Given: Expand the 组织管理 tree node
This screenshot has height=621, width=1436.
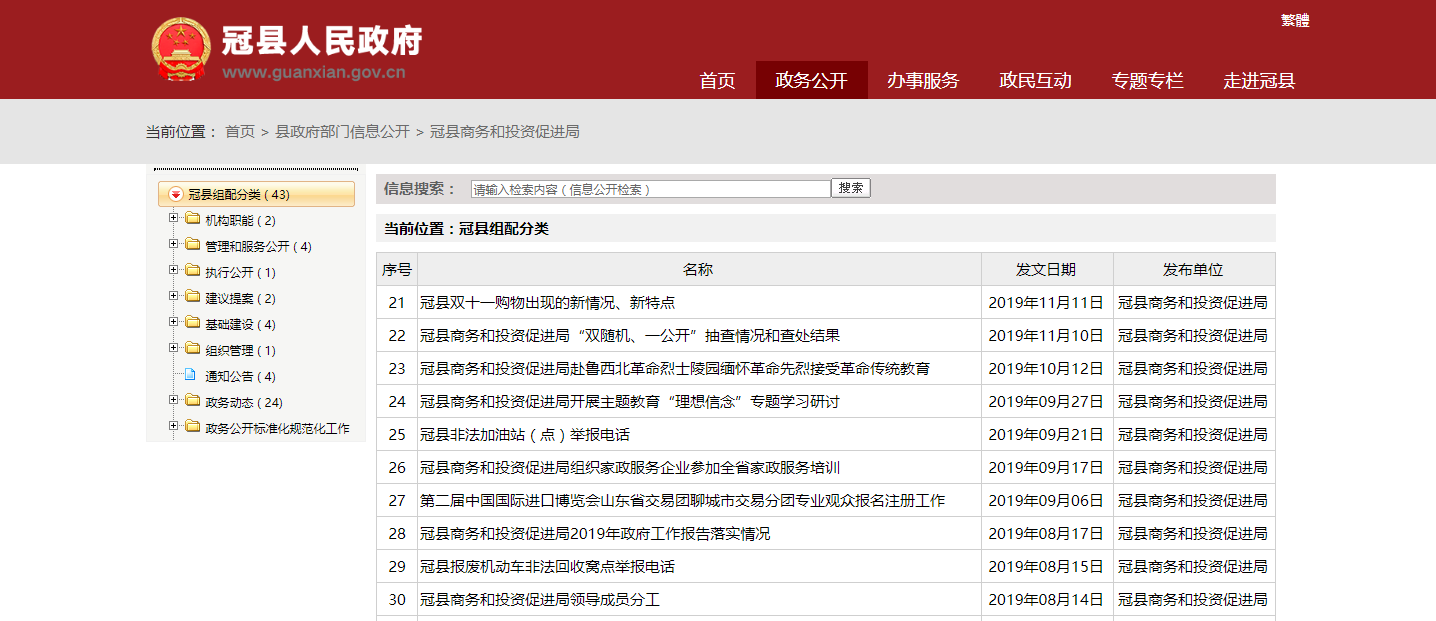Looking at the screenshot, I should [174, 349].
